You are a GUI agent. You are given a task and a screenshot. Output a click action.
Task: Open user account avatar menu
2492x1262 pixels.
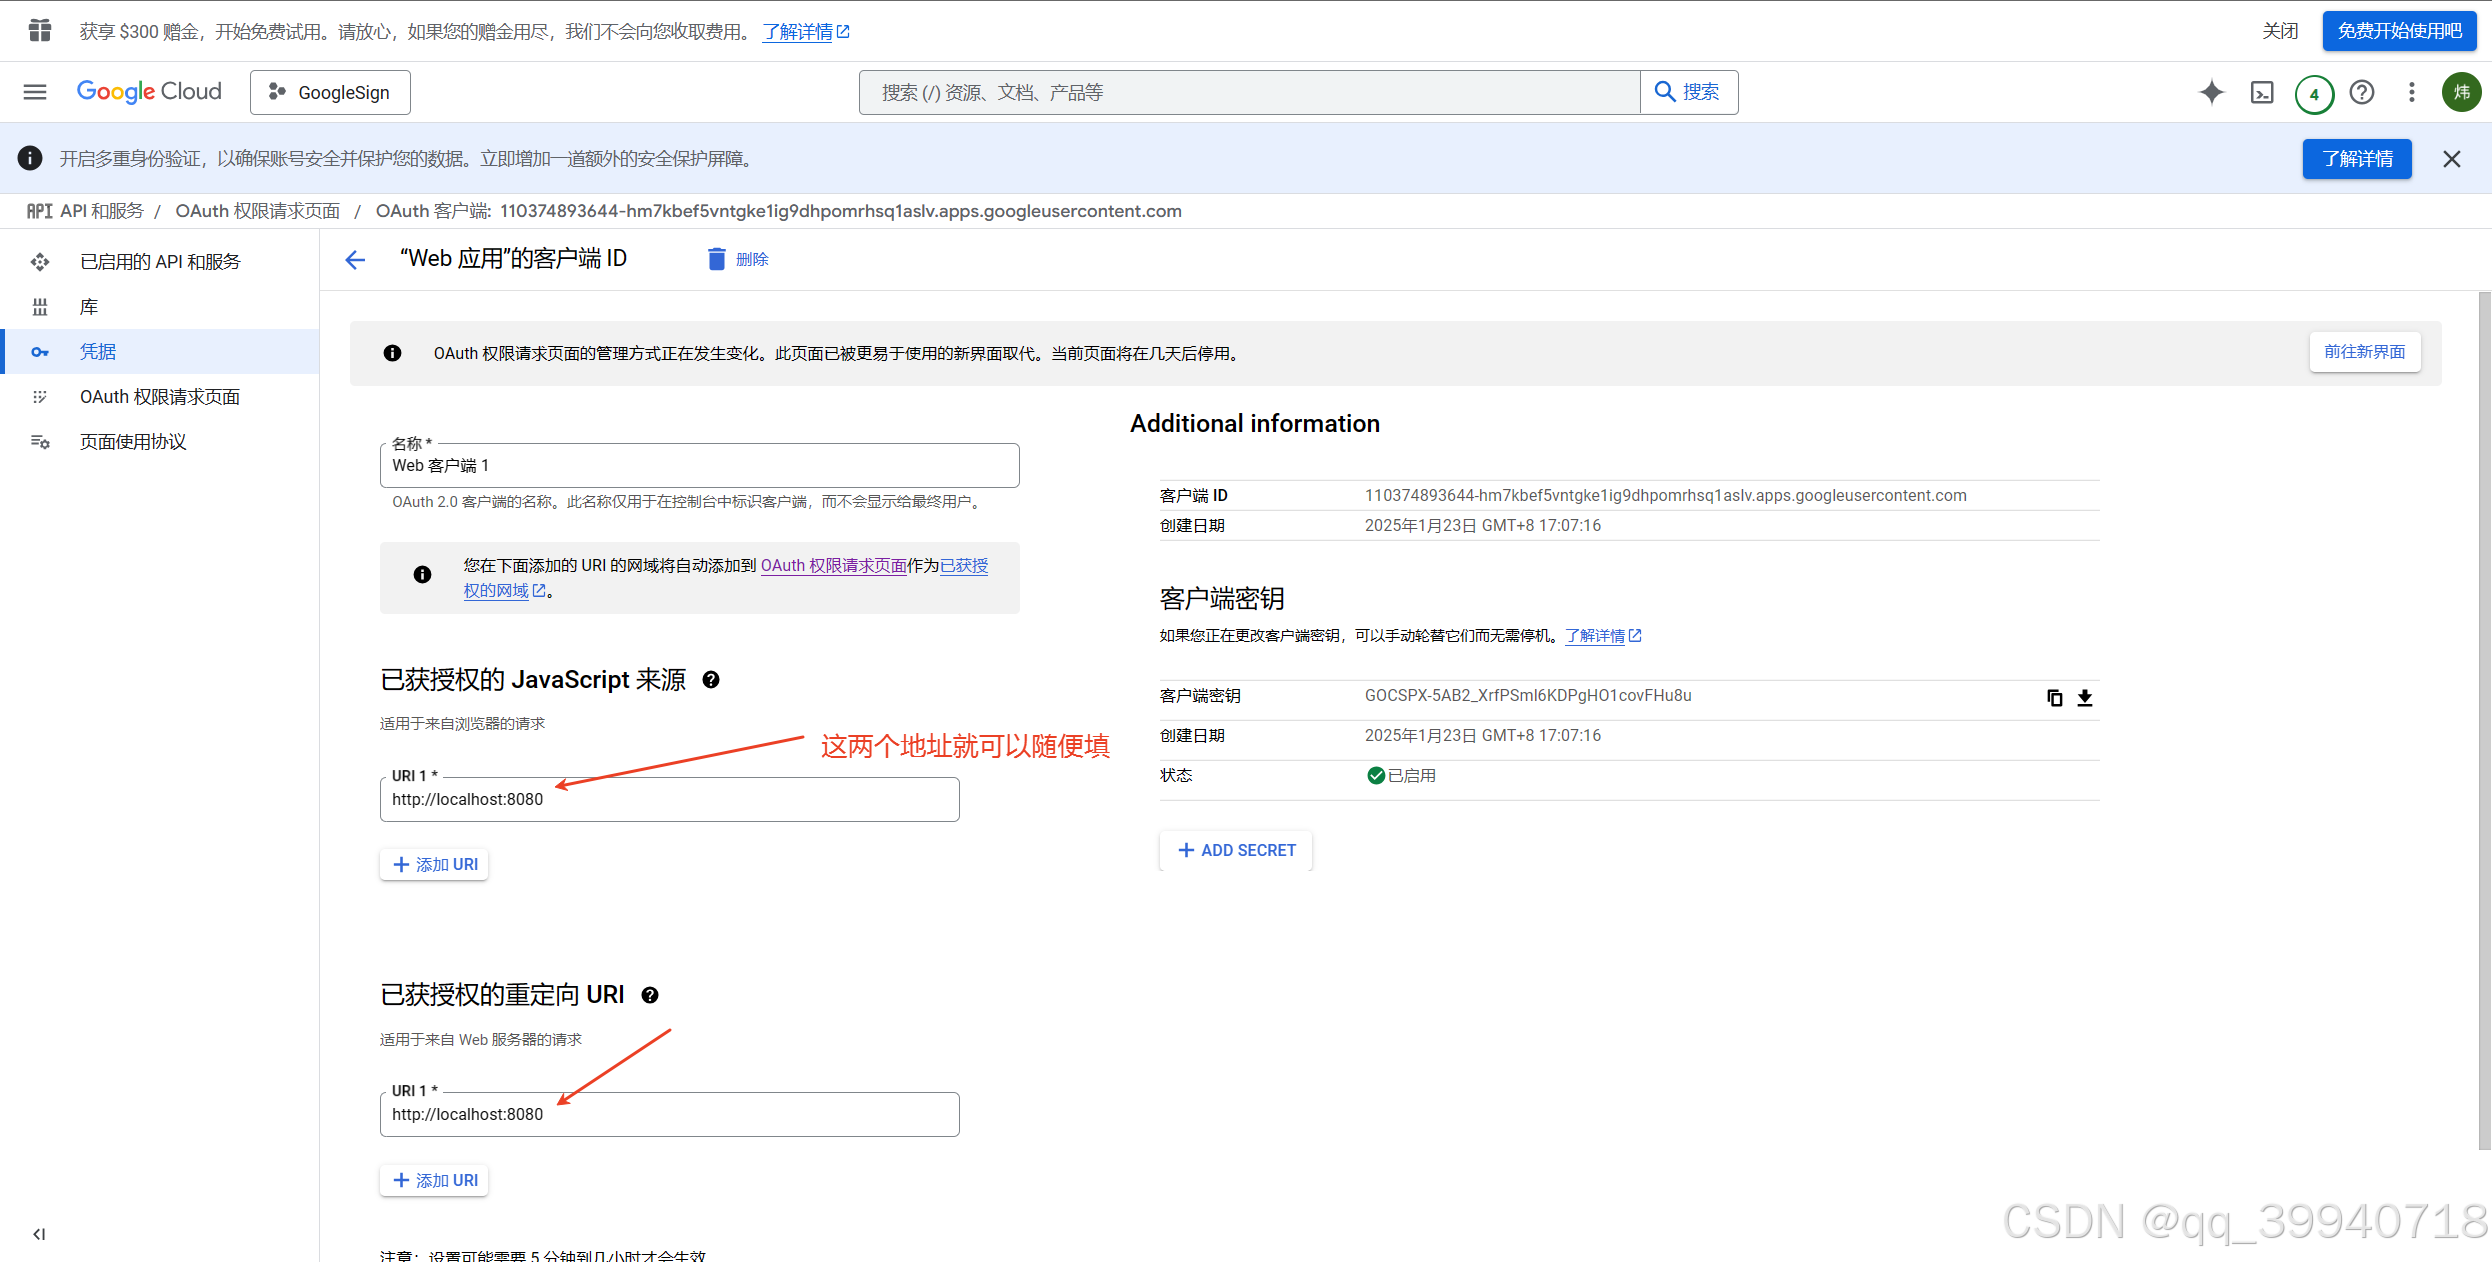(2461, 92)
